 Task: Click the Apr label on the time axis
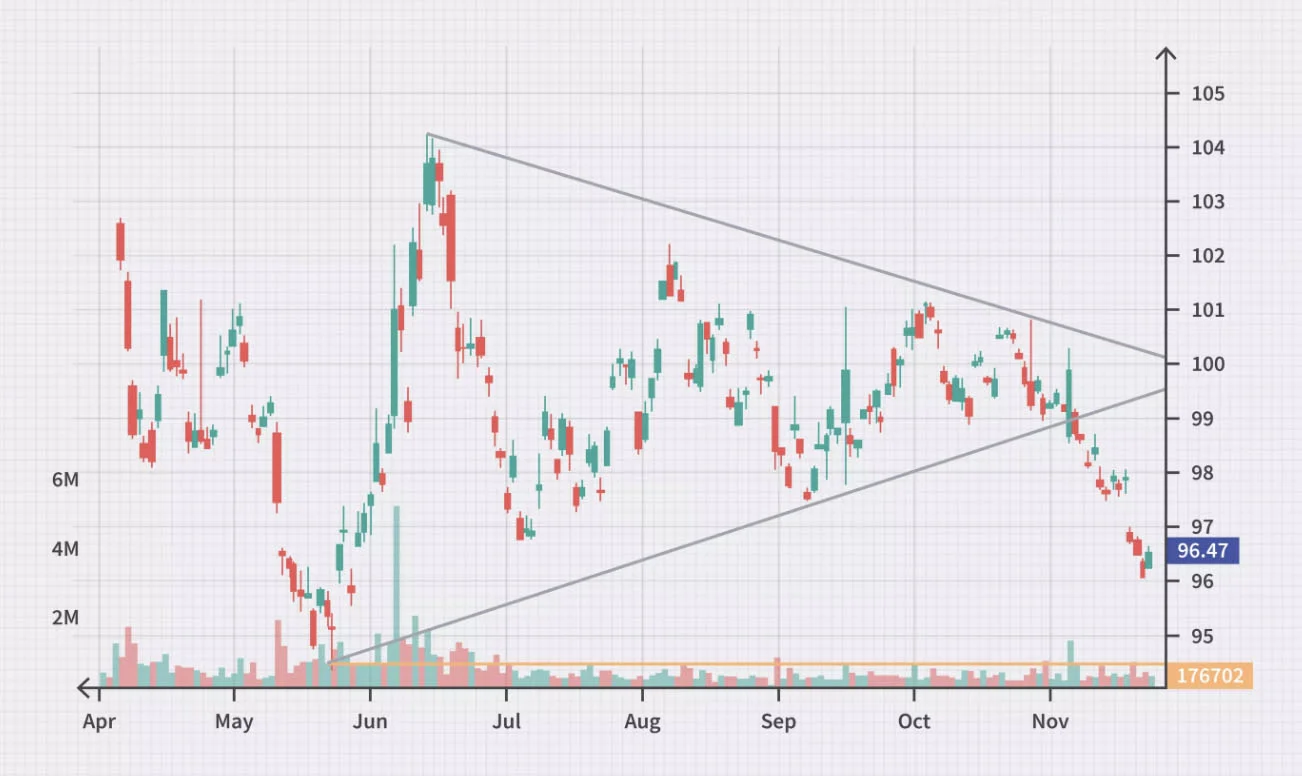point(98,721)
